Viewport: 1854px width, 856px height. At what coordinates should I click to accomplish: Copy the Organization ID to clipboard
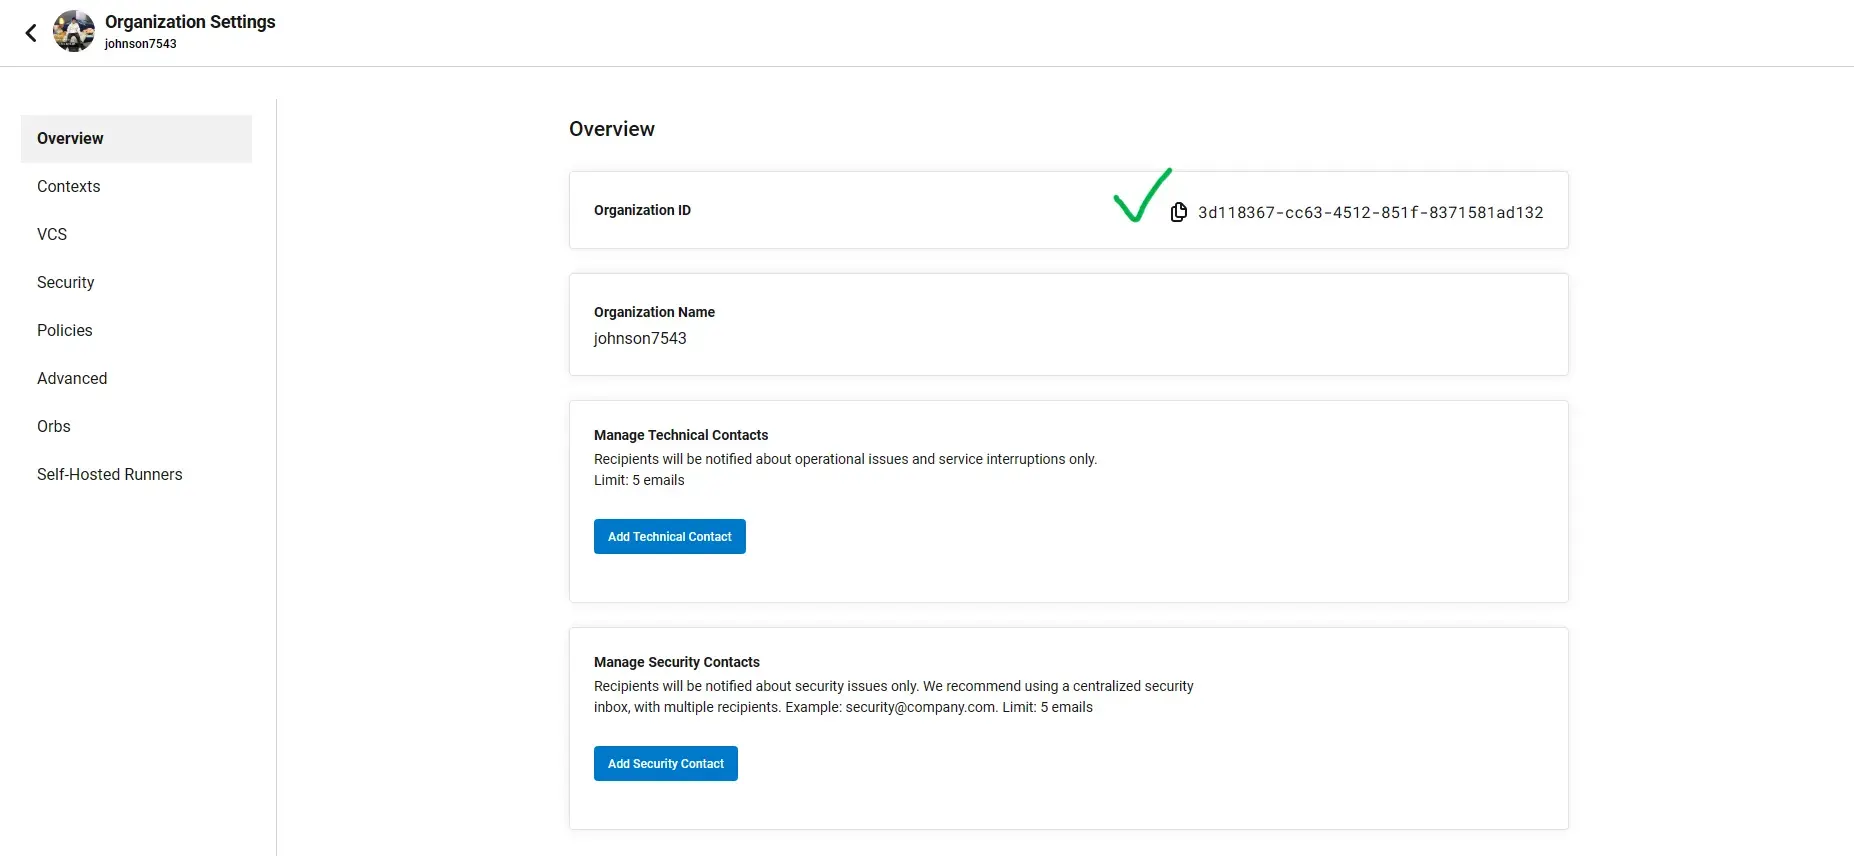pyautogui.click(x=1179, y=212)
